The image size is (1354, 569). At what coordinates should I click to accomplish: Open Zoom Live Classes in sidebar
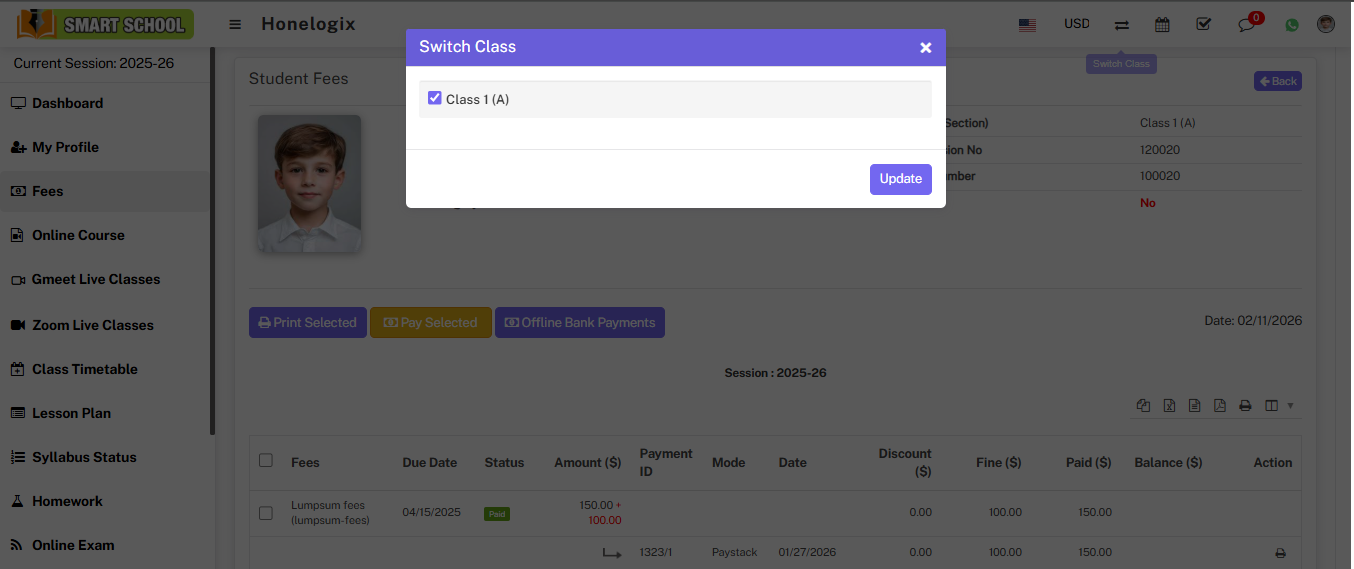pos(93,325)
